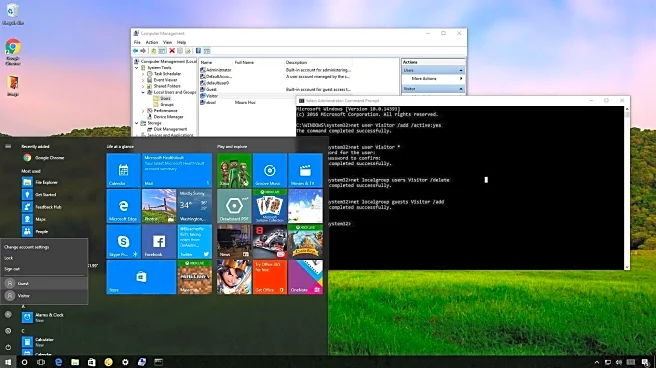This screenshot has height=368, width=656.
Task: Open the Xbox tile
Action: tap(234, 170)
